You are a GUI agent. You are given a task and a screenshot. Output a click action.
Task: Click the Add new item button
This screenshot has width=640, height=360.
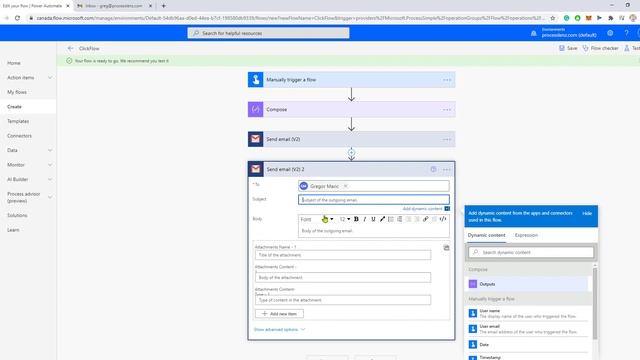[279, 313]
